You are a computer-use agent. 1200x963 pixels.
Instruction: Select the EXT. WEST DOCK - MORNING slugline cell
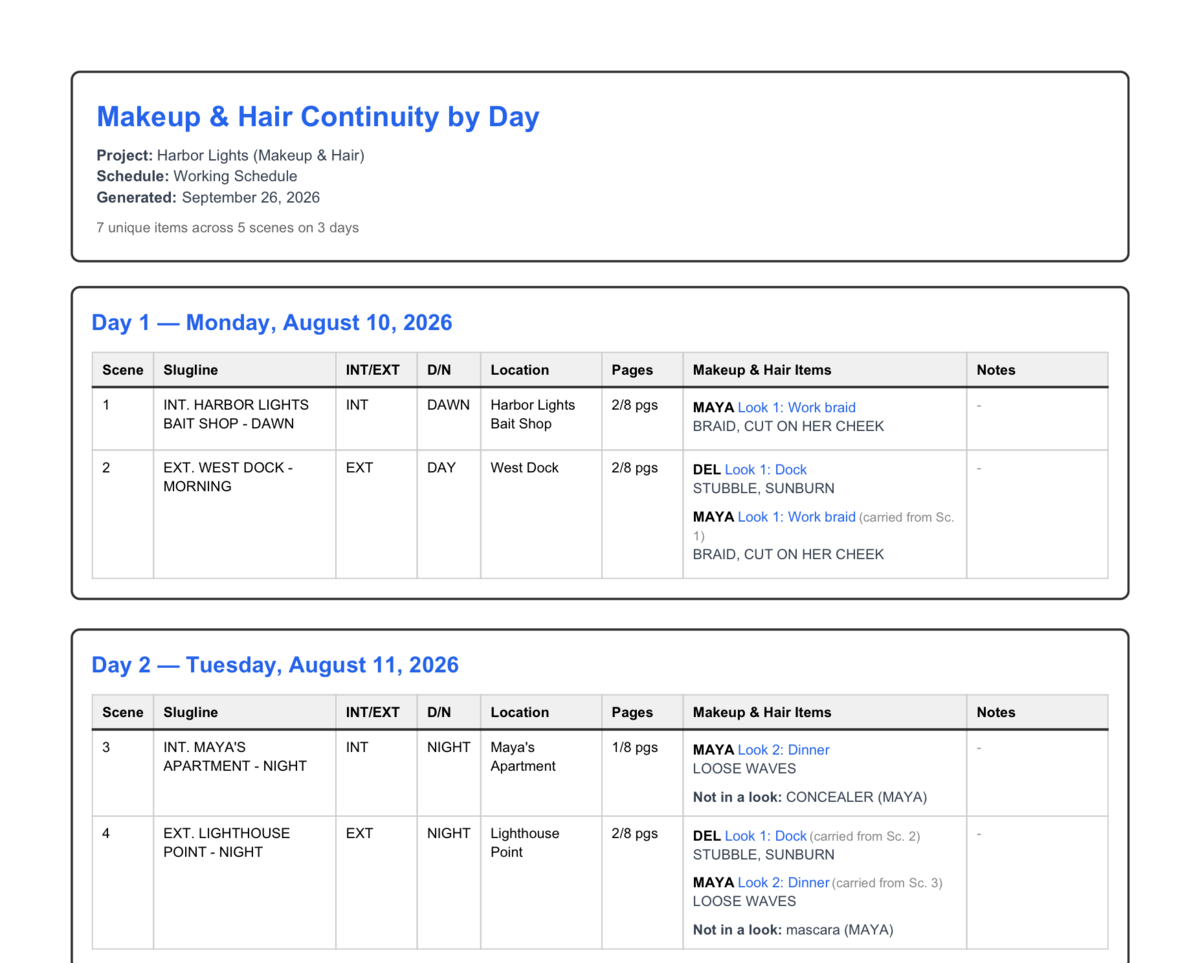pos(244,514)
